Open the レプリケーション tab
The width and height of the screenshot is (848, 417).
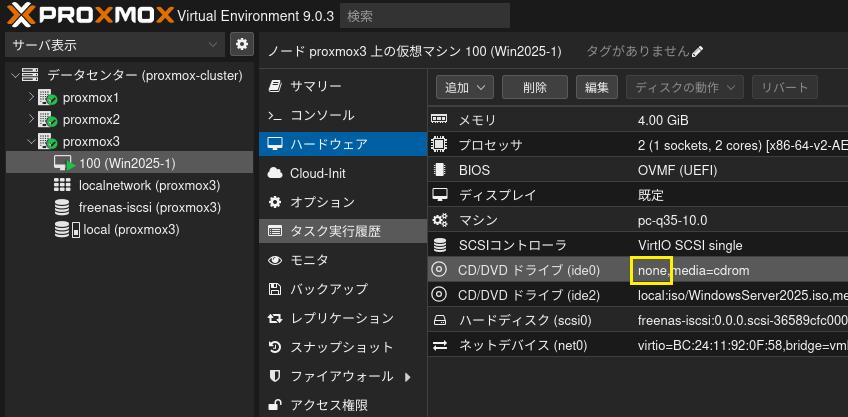[x=343, y=318]
